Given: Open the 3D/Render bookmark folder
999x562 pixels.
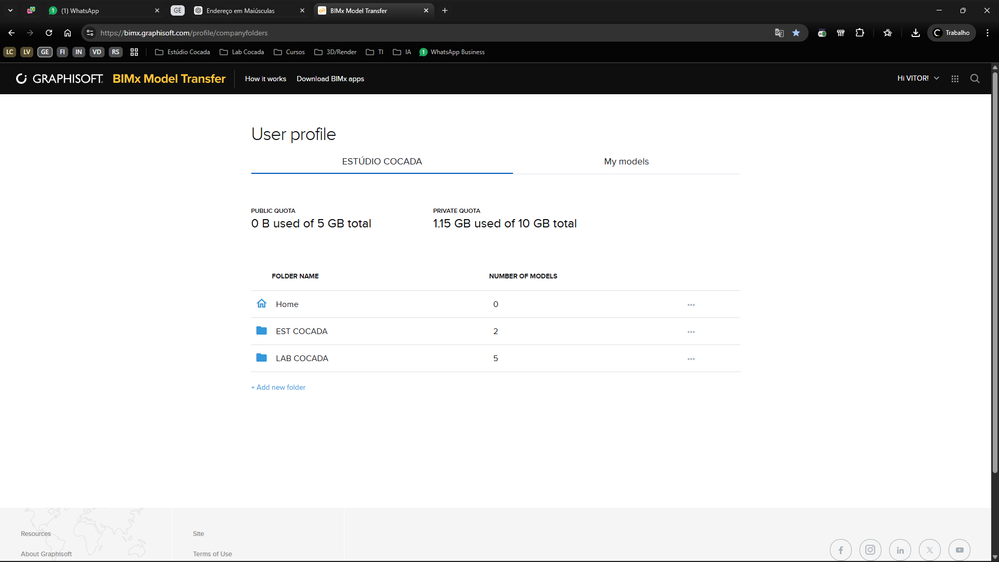Looking at the screenshot, I should [x=335, y=52].
